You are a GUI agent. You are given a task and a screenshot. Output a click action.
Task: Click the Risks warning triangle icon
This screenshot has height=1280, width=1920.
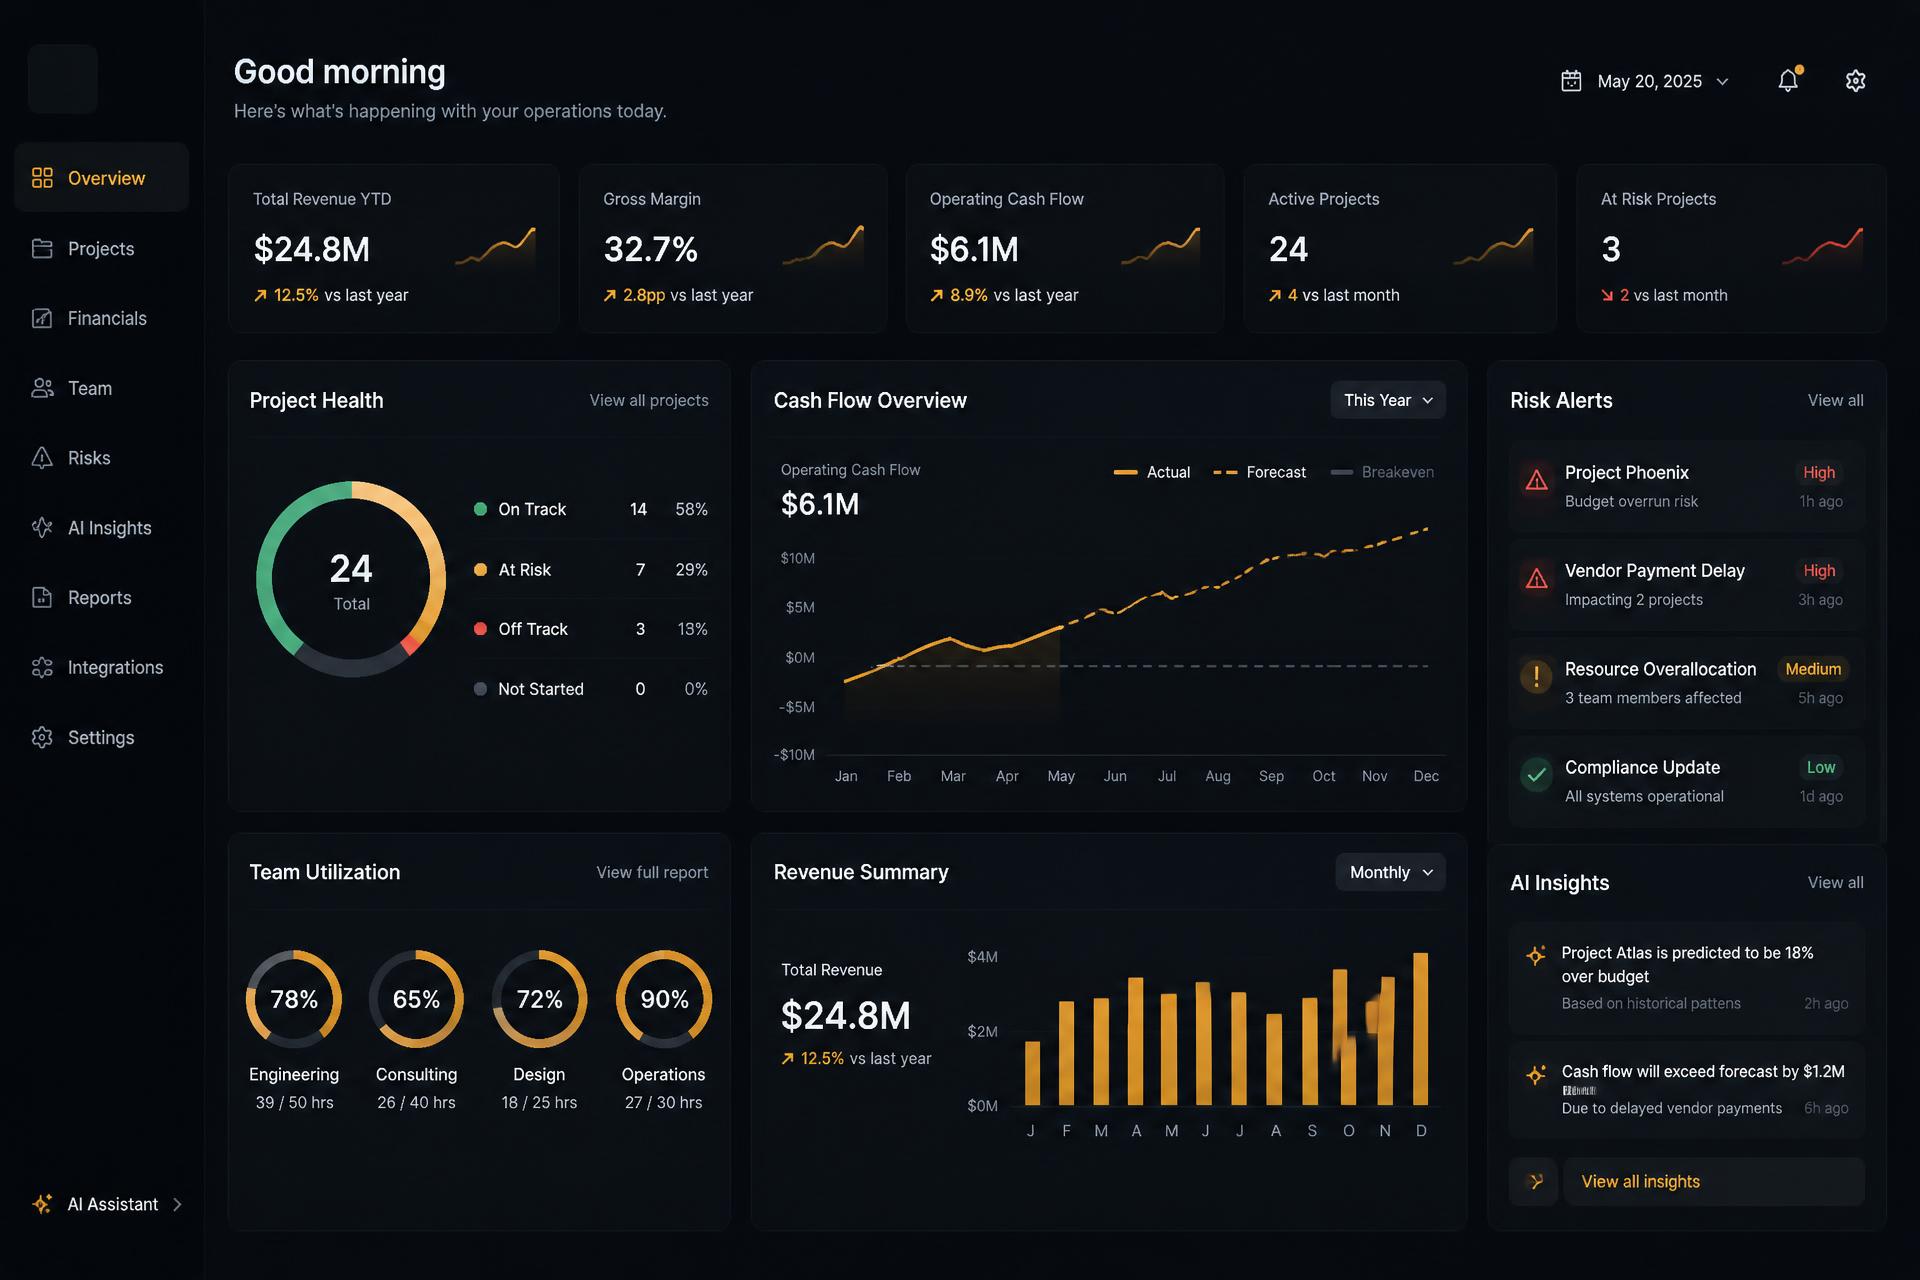point(42,458)
